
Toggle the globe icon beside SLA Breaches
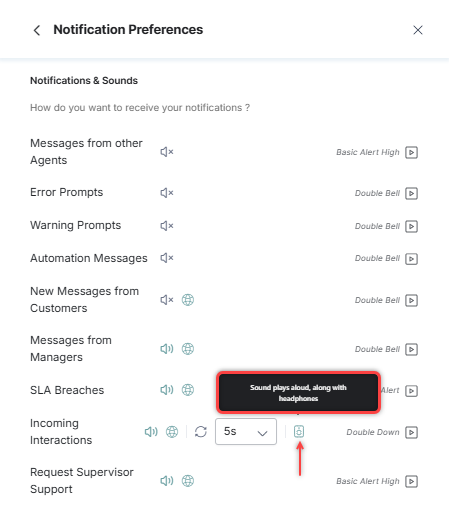point(188,390)
